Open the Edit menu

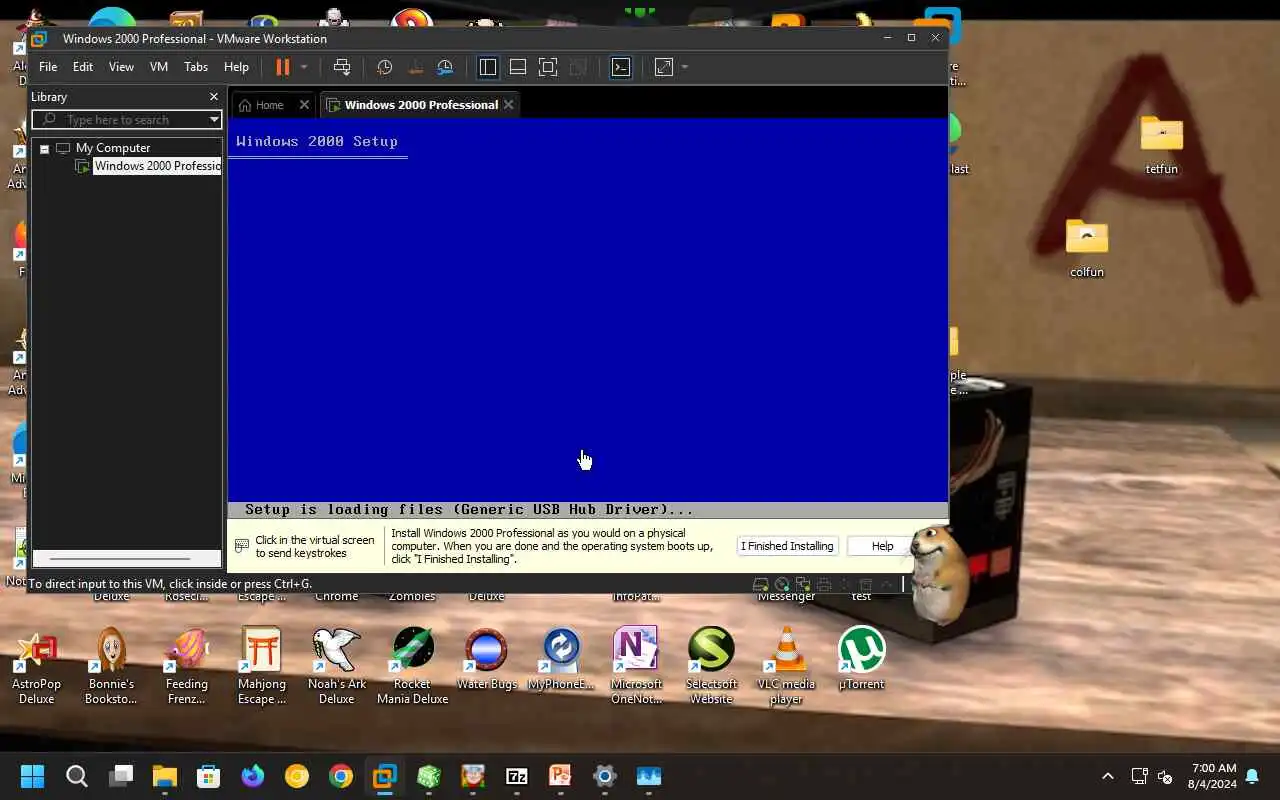point(83,67)
